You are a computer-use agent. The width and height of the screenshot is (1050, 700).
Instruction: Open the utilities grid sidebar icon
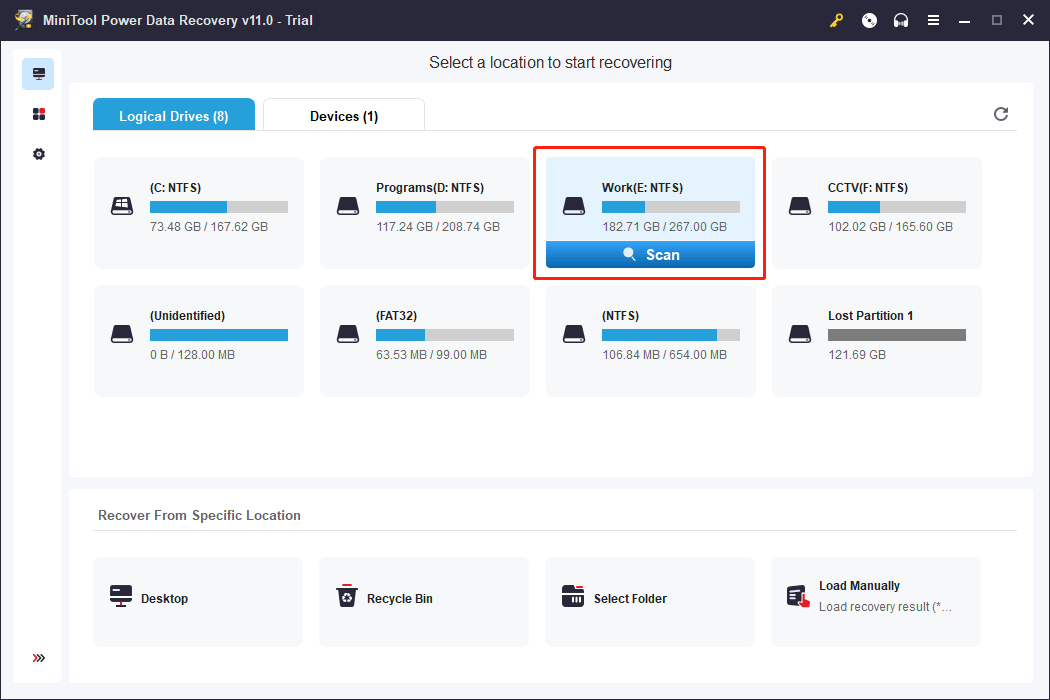point(39,114)
